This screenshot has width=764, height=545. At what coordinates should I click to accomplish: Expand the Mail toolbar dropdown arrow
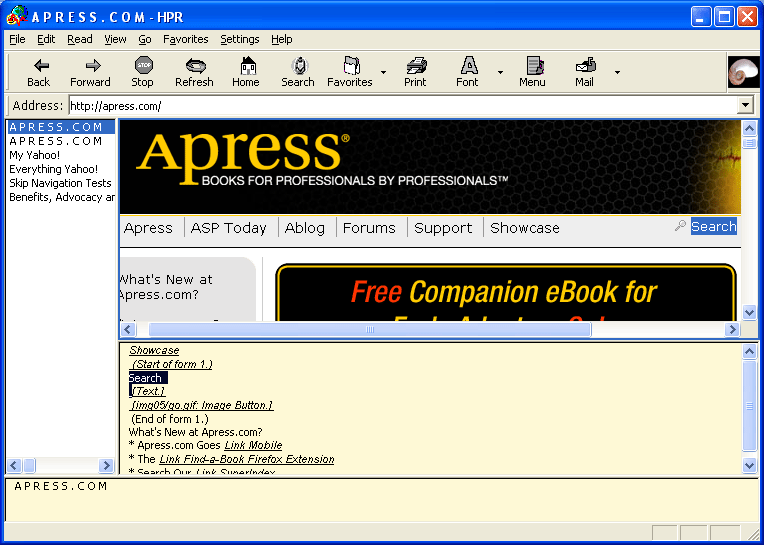pyautogui.click(x=617, y=72)
